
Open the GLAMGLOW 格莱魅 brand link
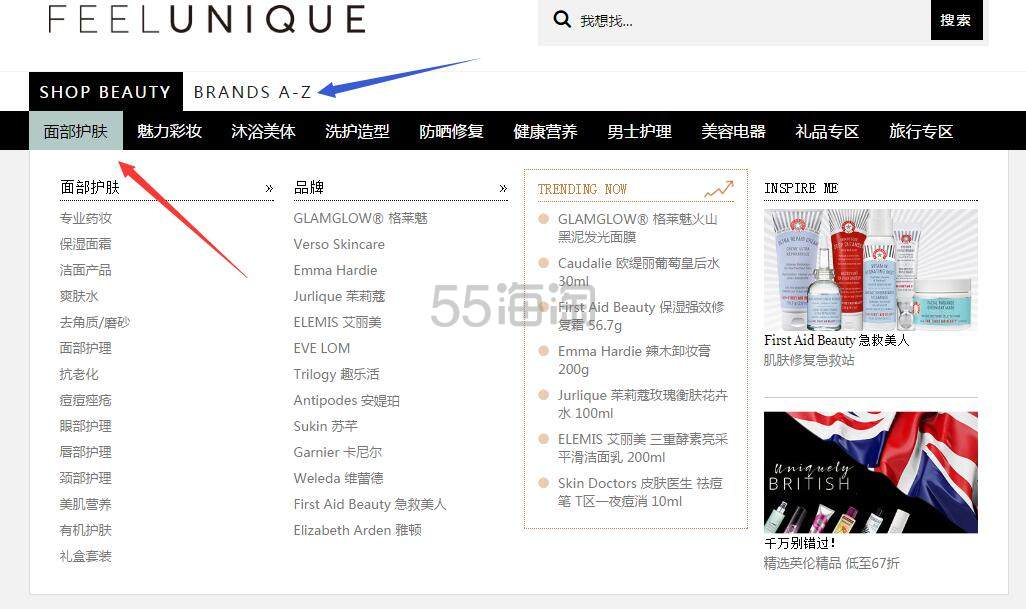coord(361,218)
